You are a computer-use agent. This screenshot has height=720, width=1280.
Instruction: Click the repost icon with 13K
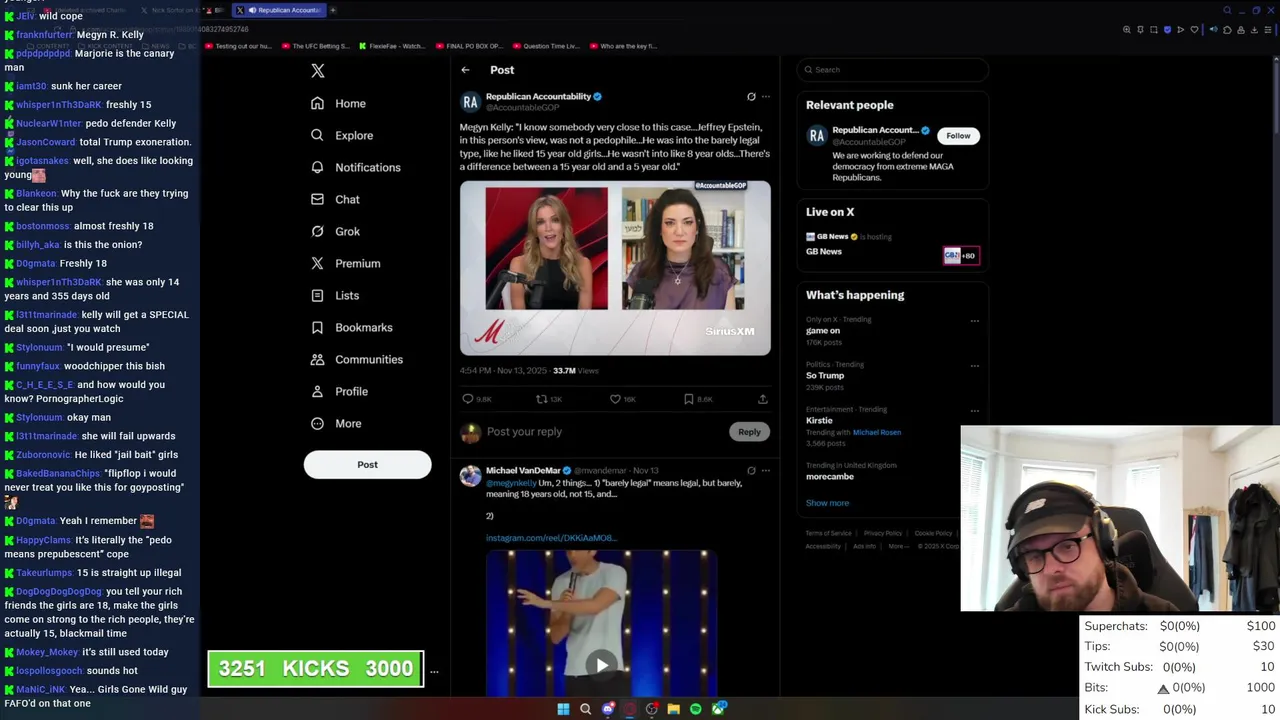coord(541,399)
